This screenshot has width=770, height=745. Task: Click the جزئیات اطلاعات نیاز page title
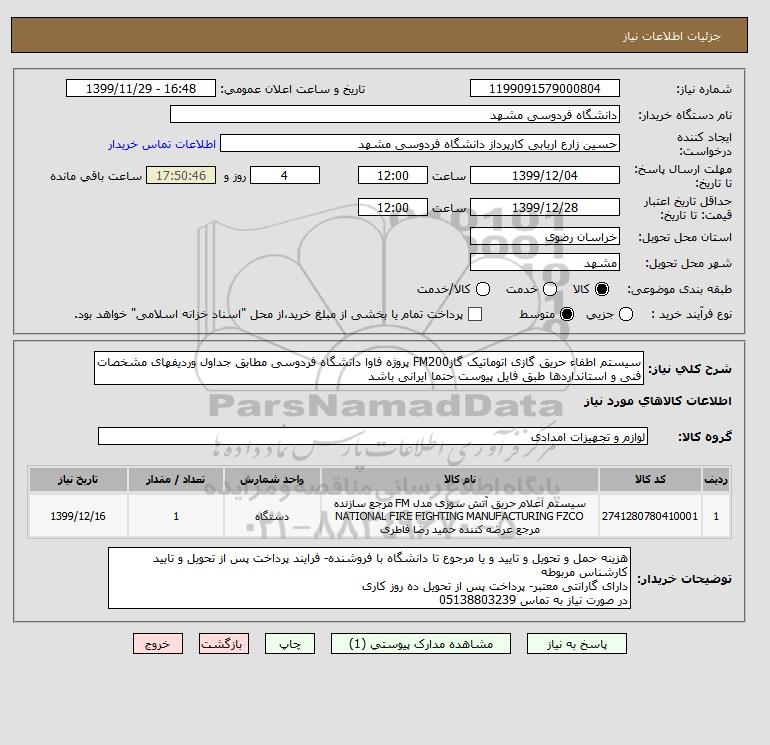click(671, 36)
